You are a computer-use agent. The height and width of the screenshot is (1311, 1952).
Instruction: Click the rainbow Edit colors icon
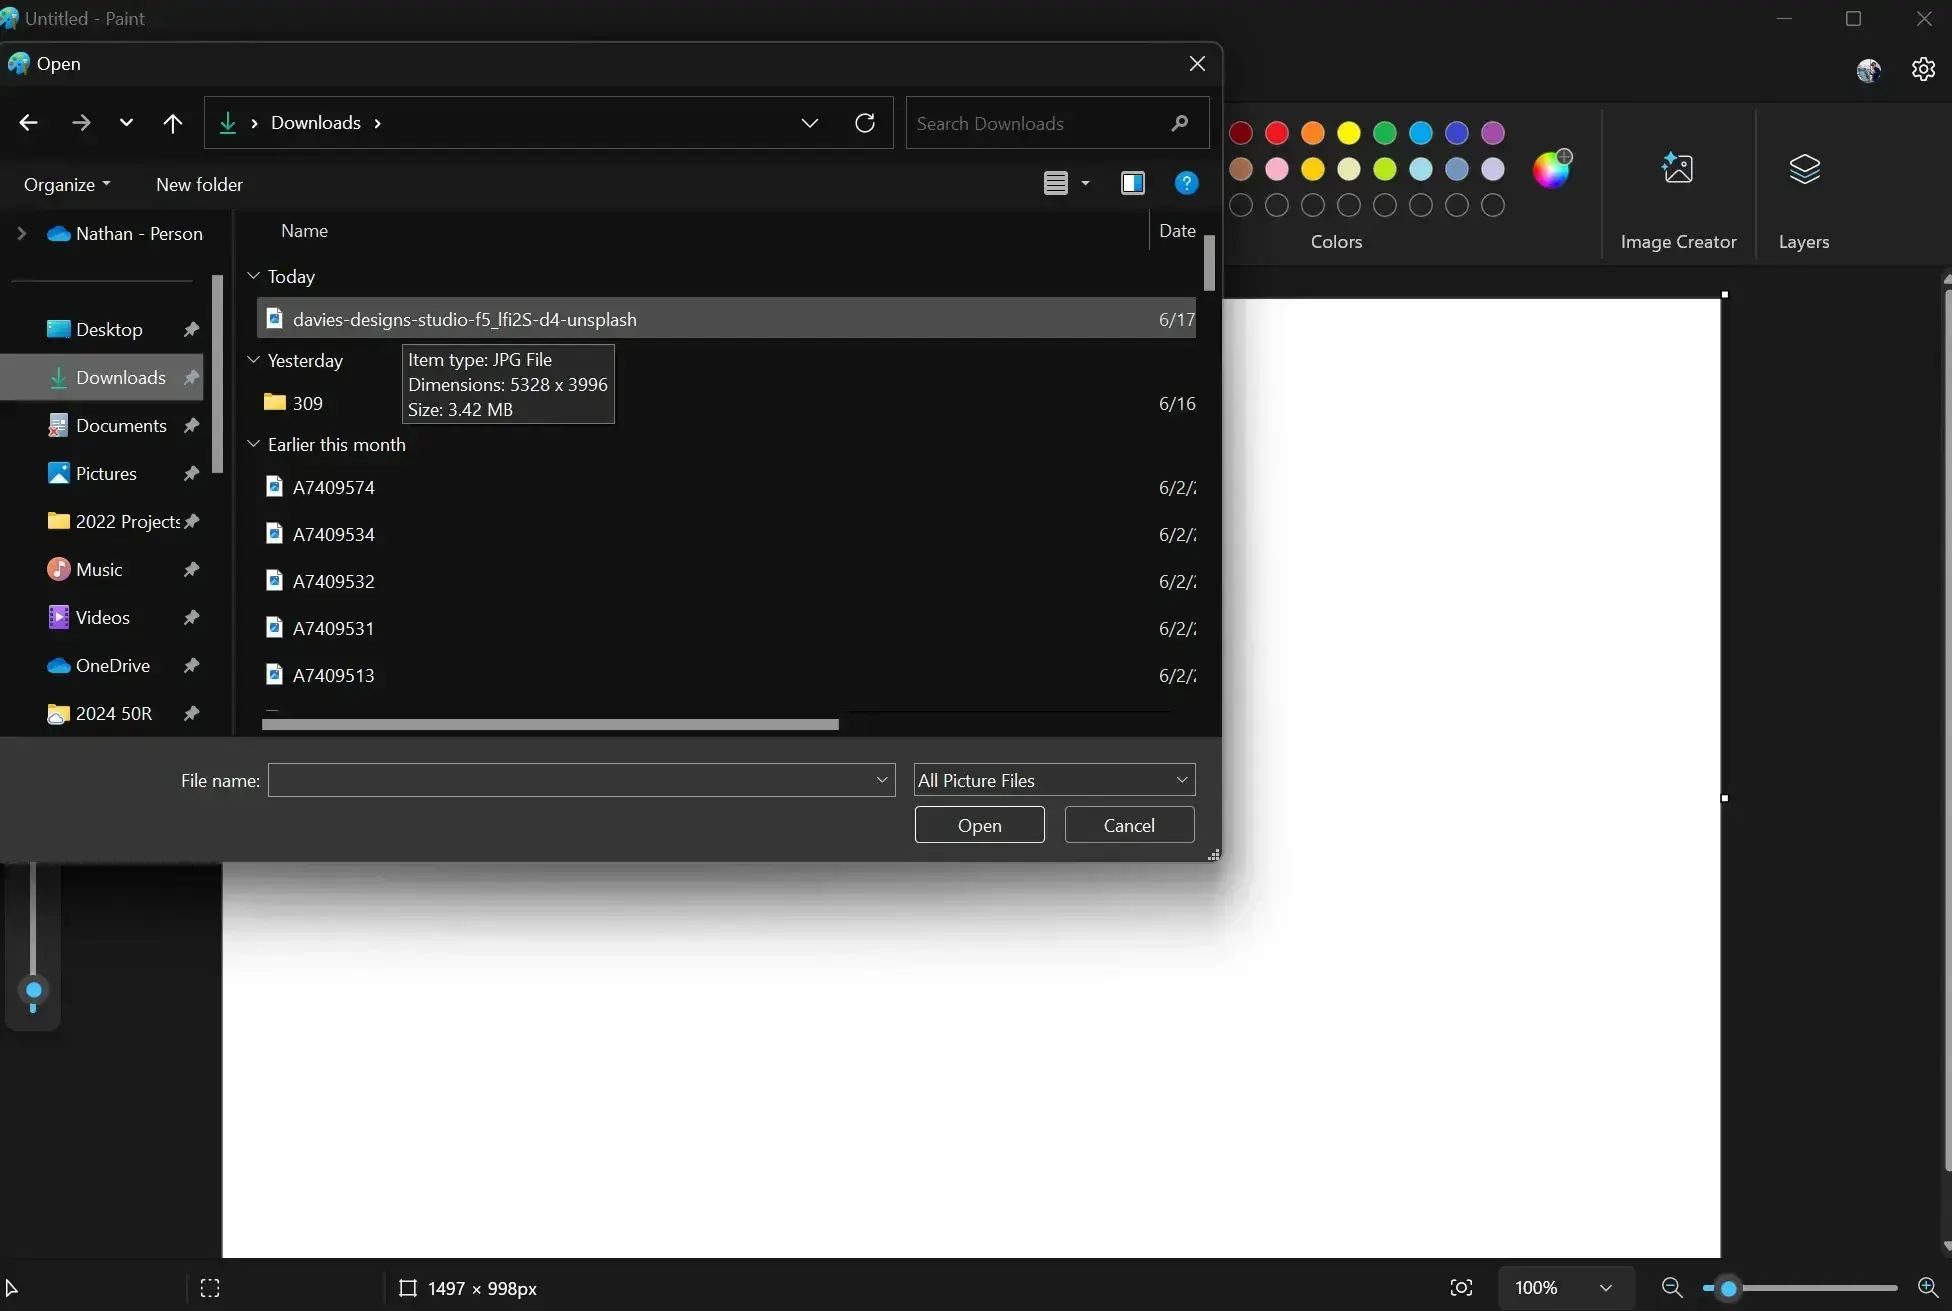(x=1552, y=168)
